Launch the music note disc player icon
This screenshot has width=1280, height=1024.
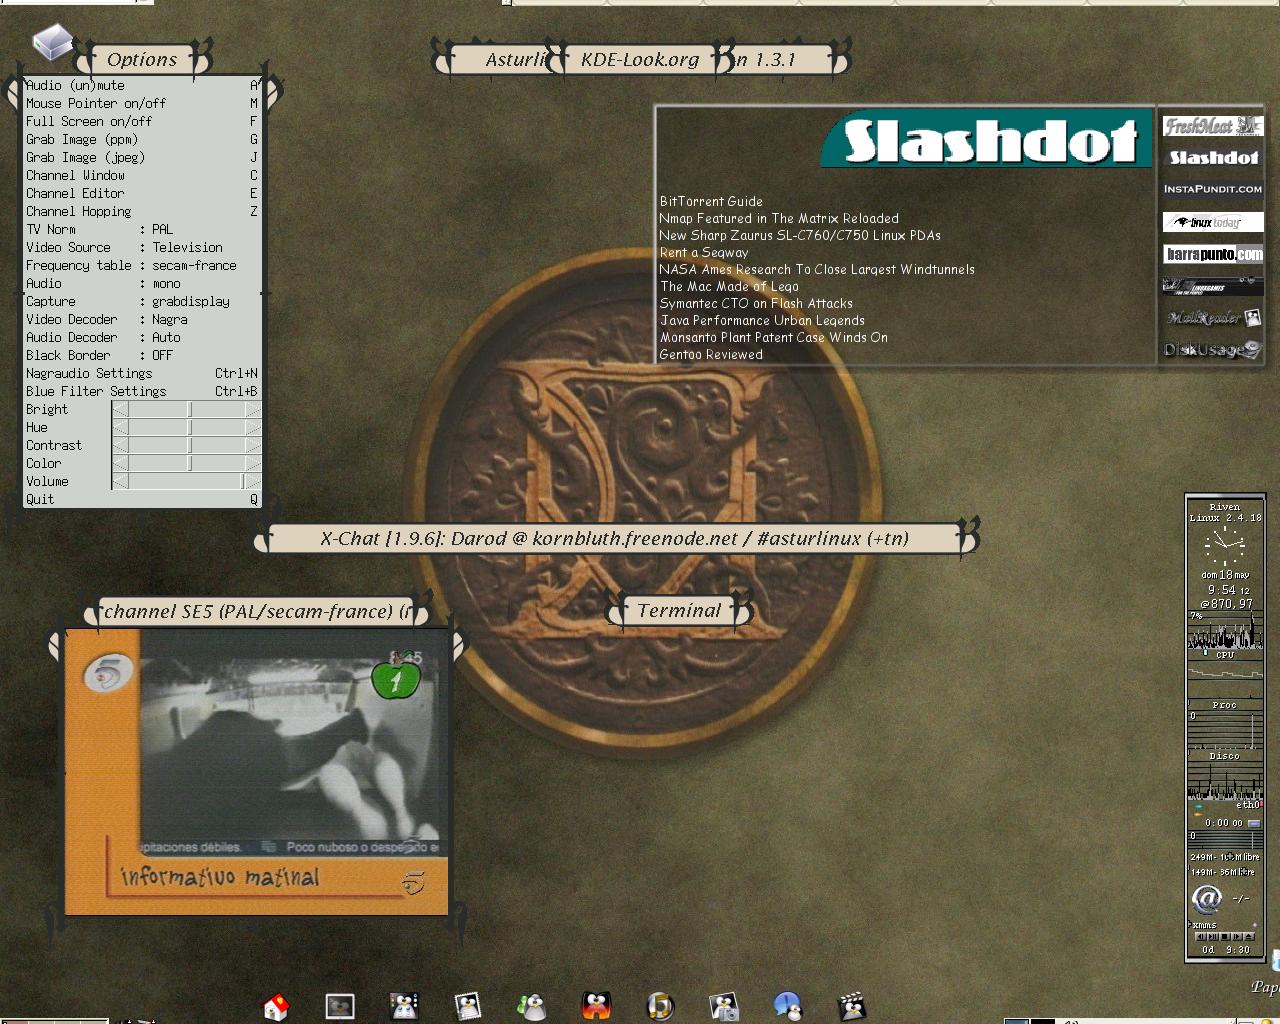[x=660, y=1006]
